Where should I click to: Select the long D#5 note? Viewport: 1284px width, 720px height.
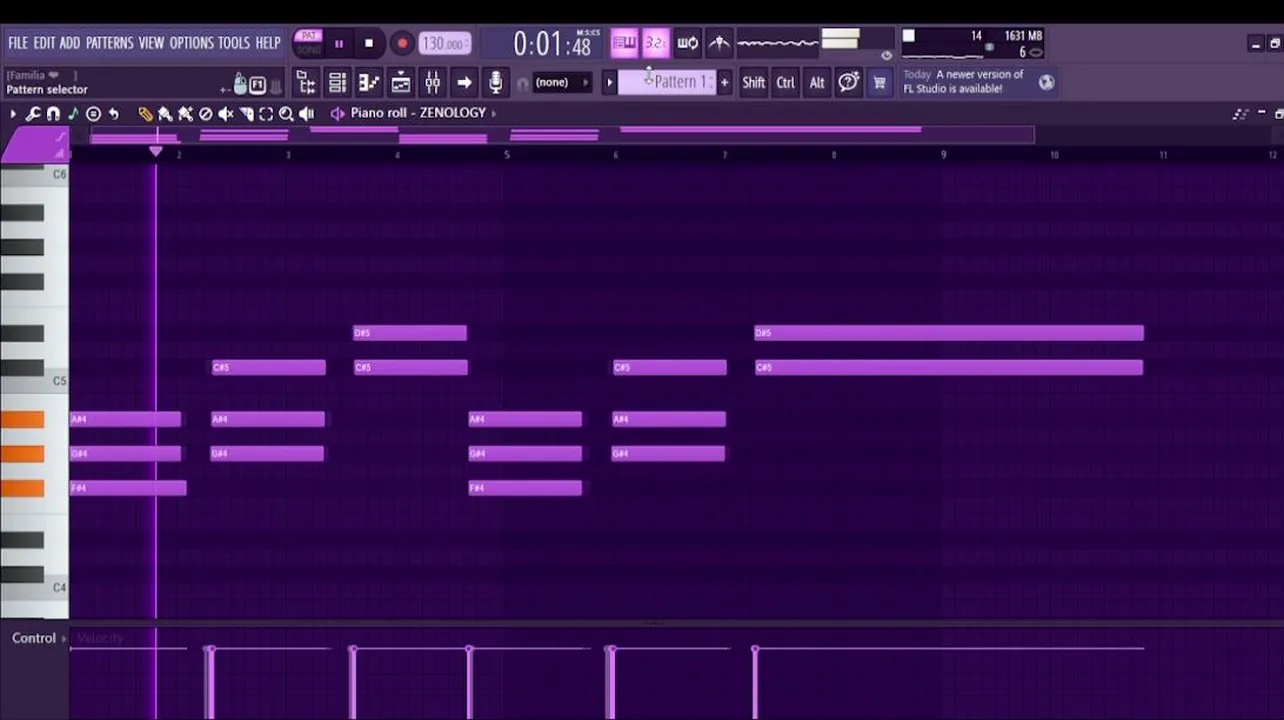pos(949,333)
